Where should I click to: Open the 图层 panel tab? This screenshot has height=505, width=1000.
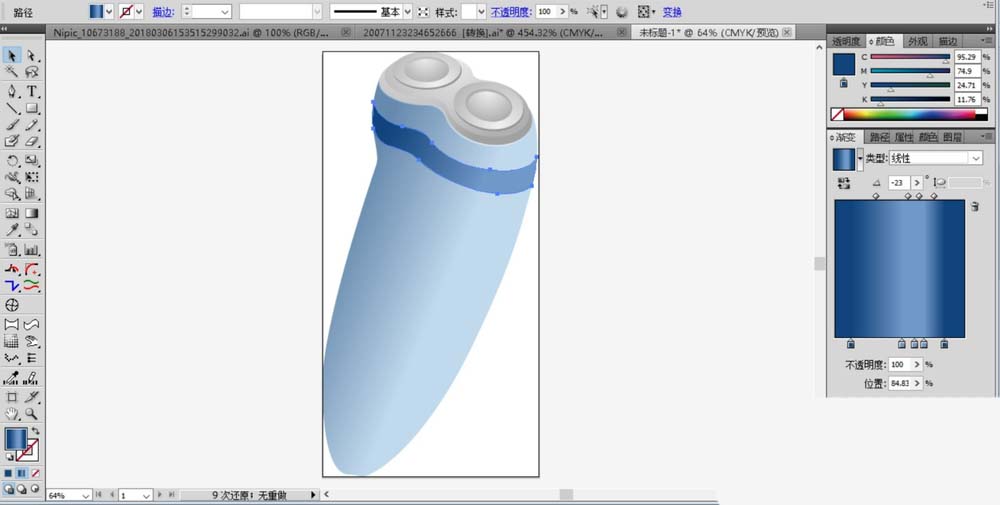pyautogui.click(x=952, y=137)
